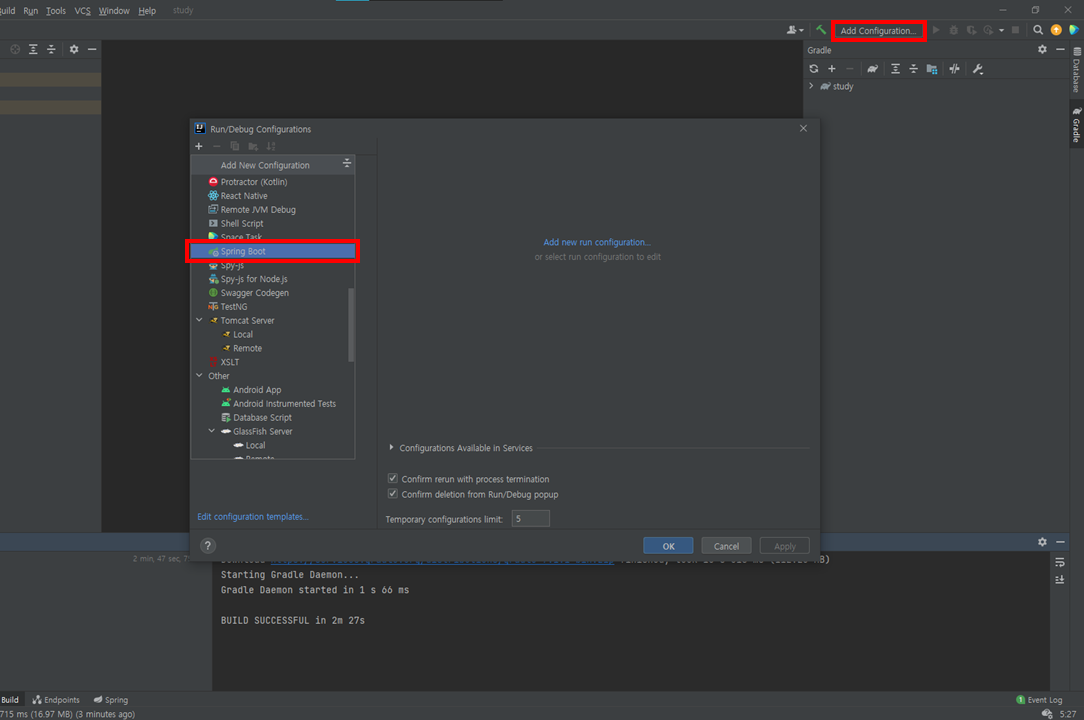Close the Run/Debug Configurations dialog
1084x720 pixels.
point(803,128)
